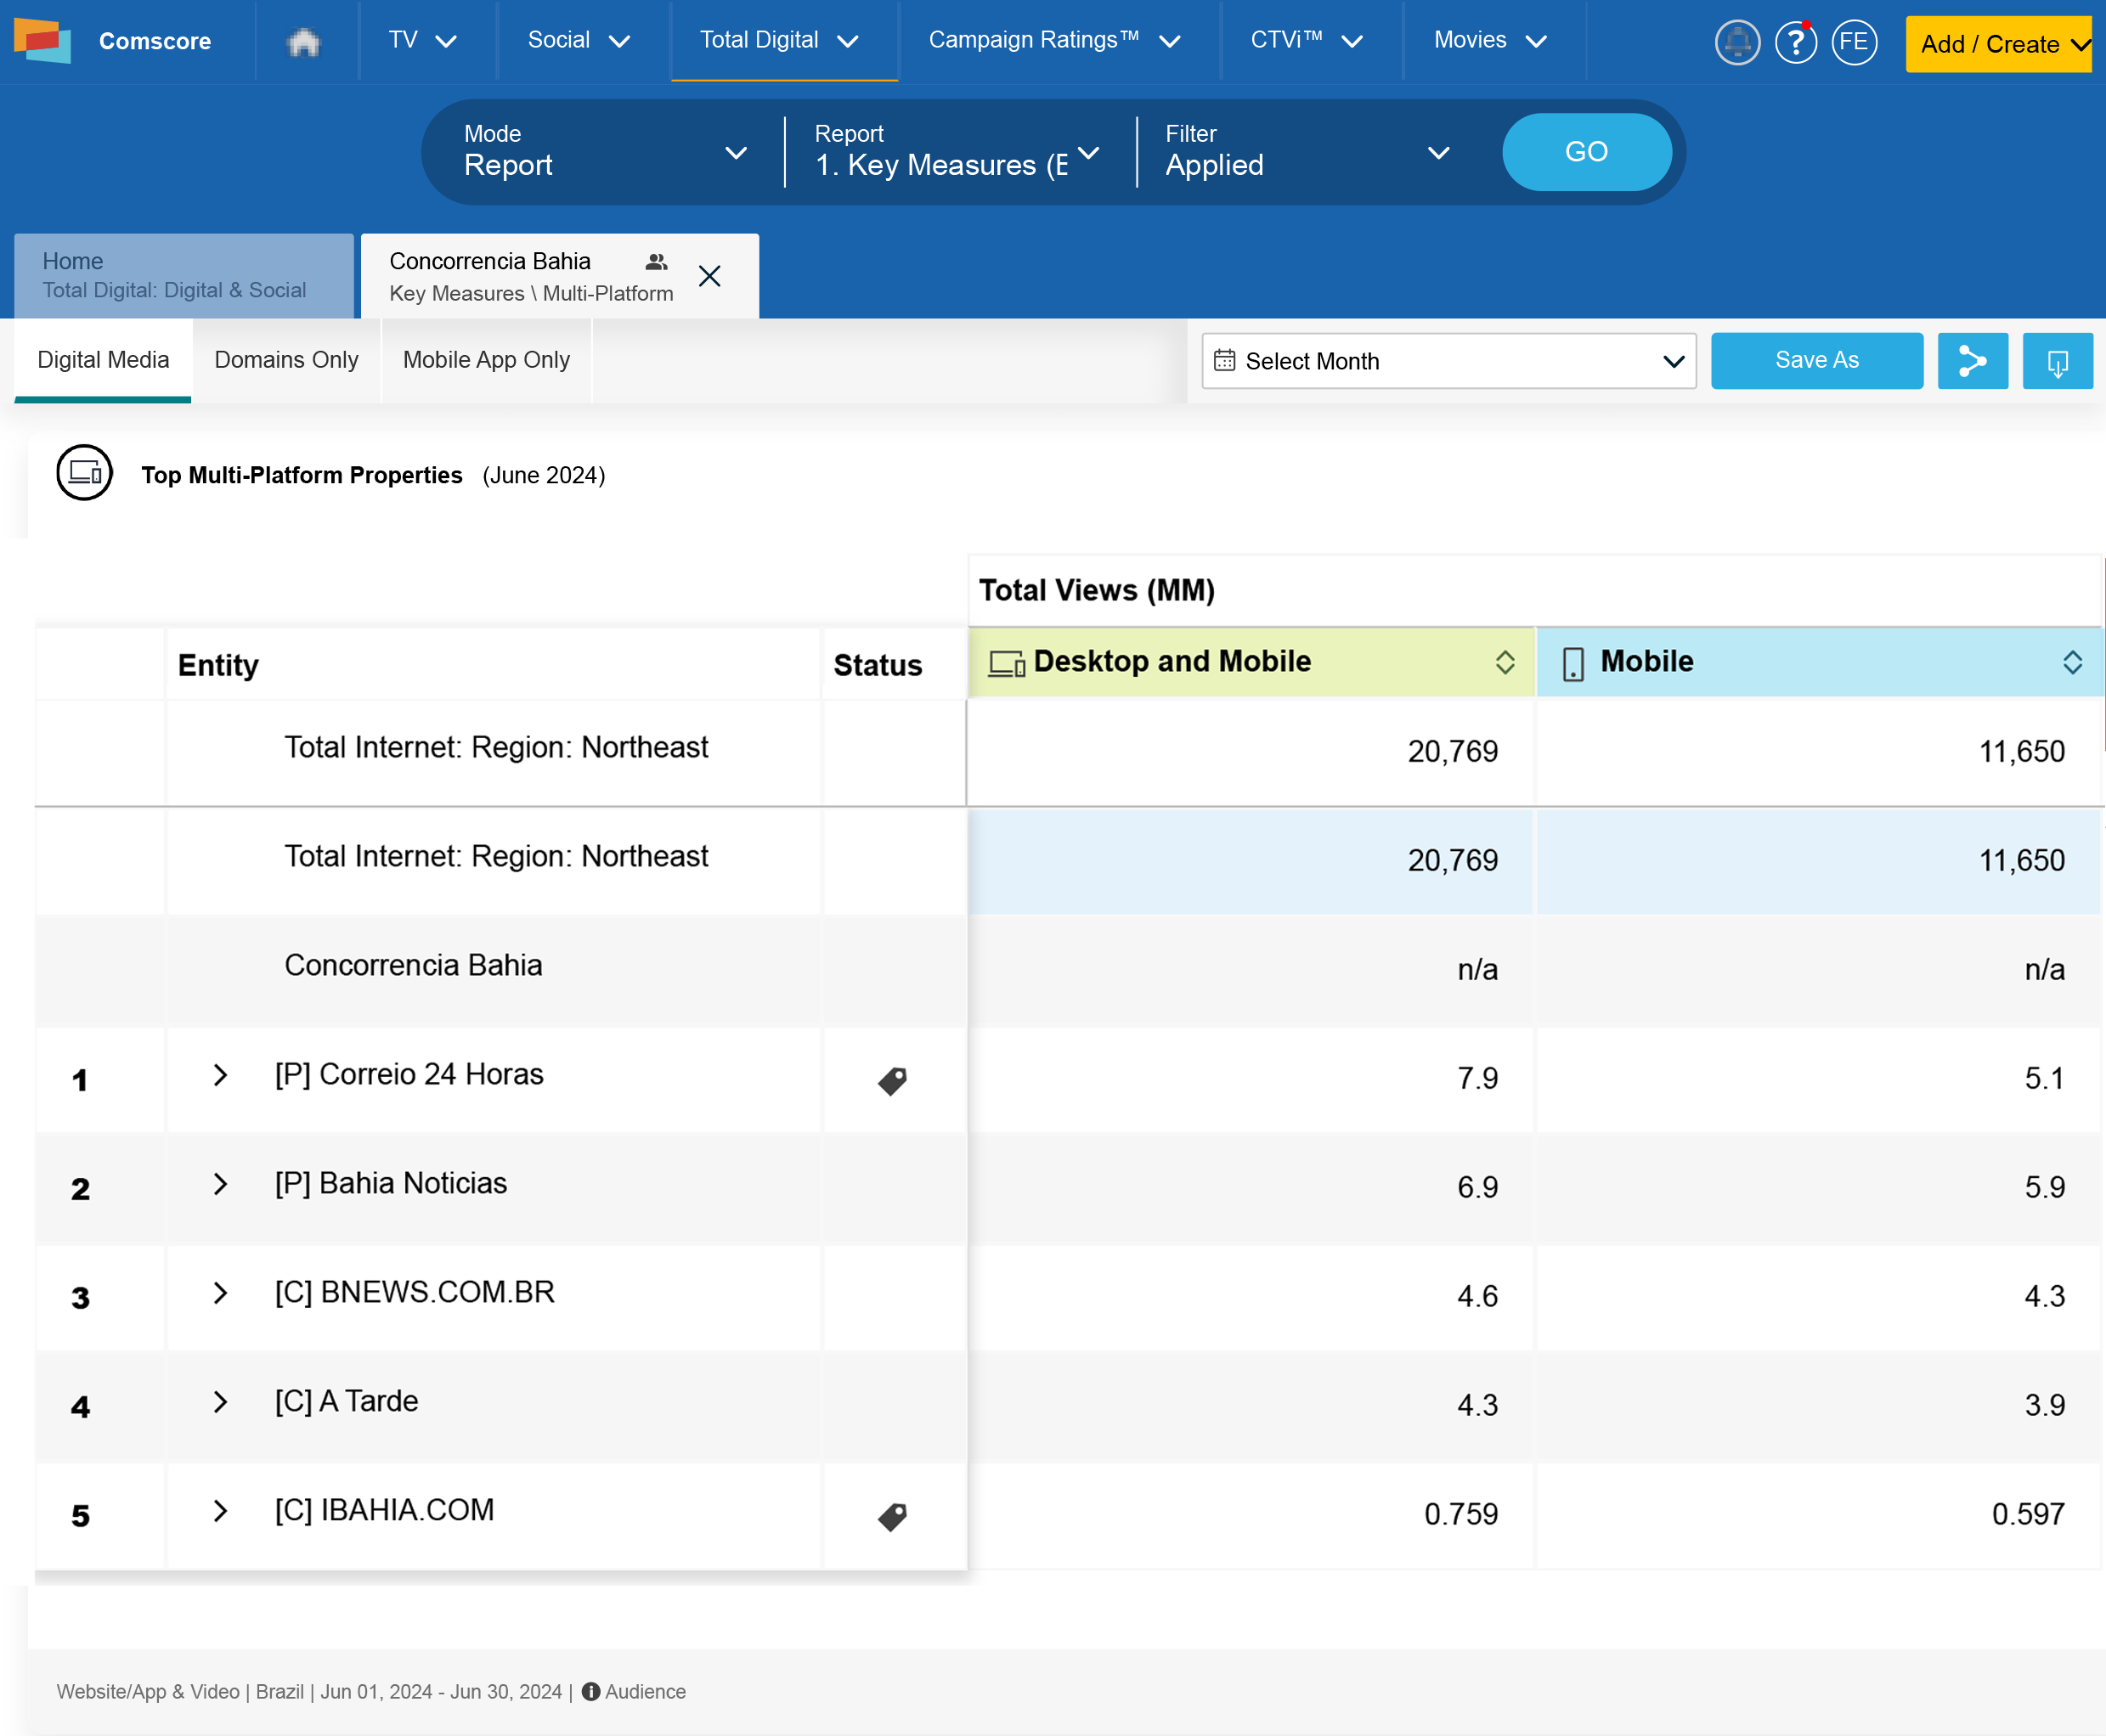Expand the BNEWS.COM.BR row
The height and width of the screenshot is (1736, 2106).
click(x=221, y=1293)
